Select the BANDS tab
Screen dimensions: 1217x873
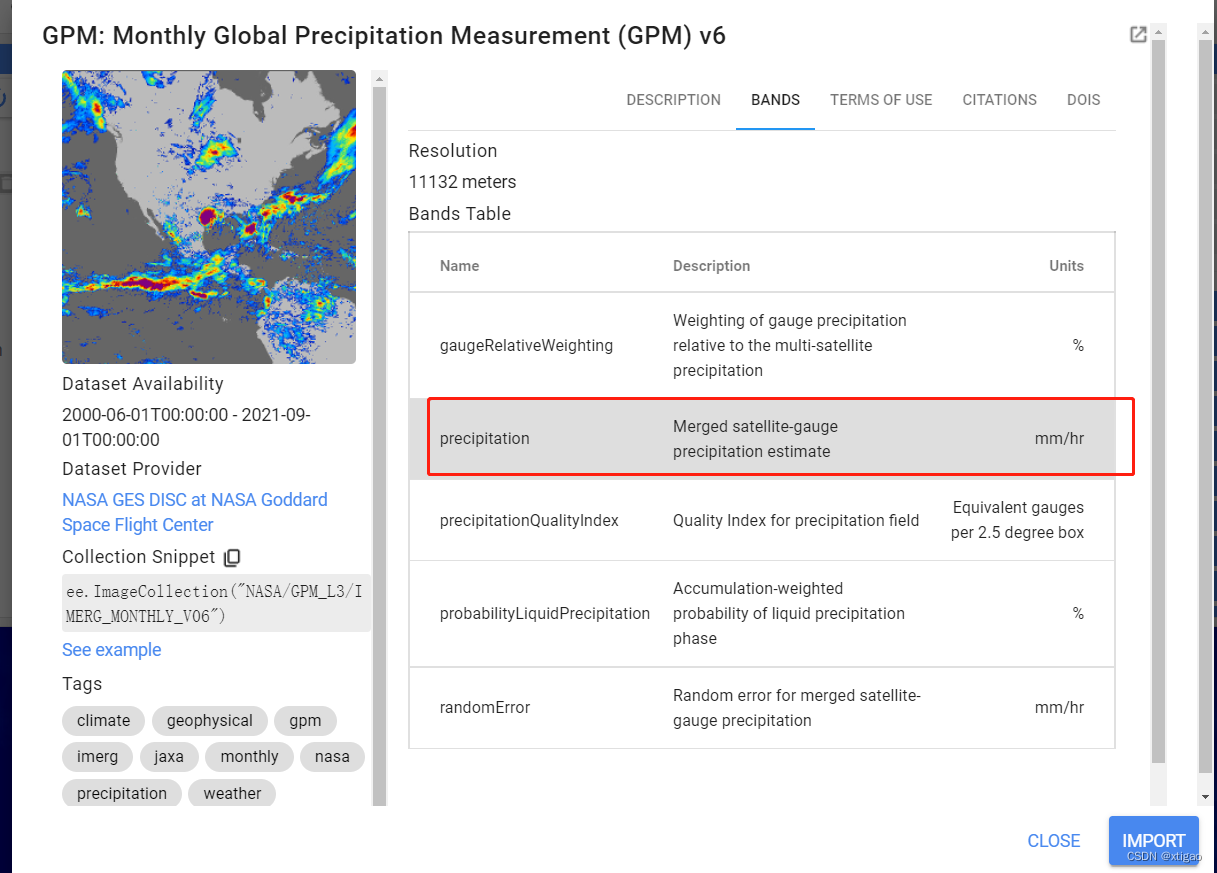click(x=775, y=100)
